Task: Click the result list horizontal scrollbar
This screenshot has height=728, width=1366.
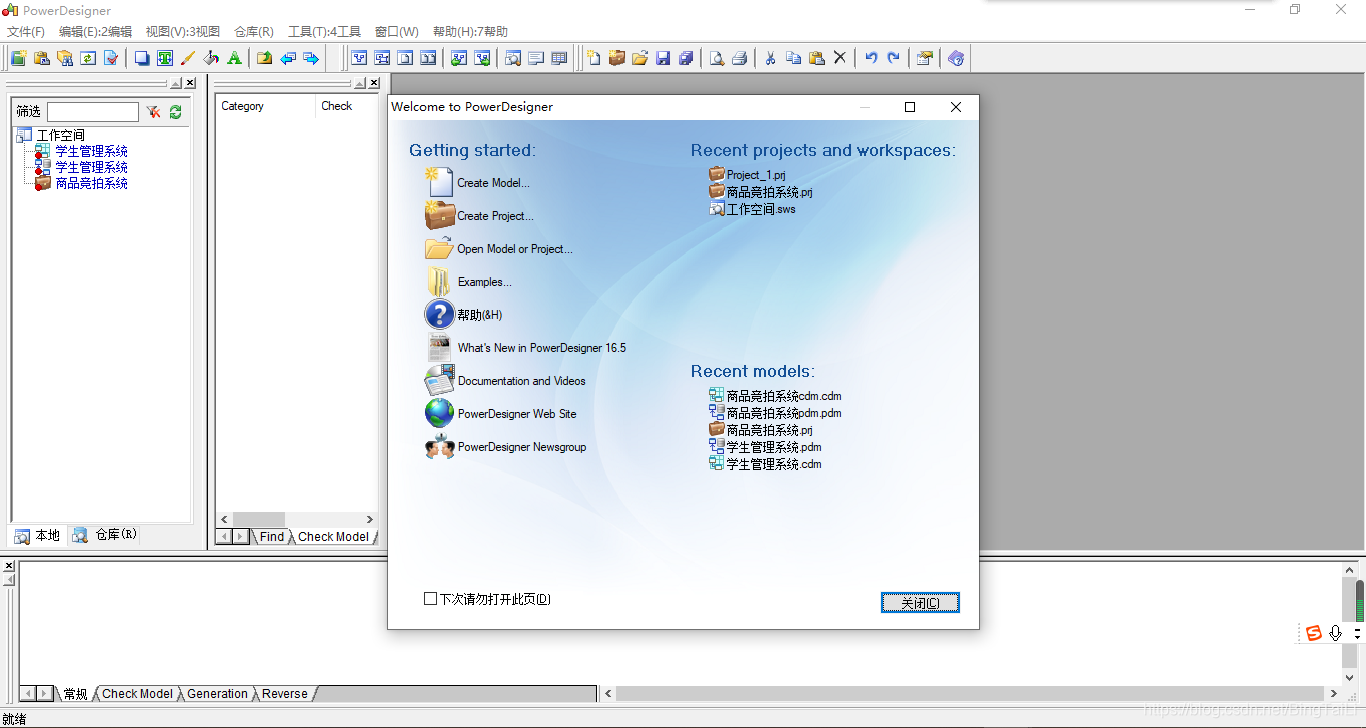Action: [x=296, y=519]
